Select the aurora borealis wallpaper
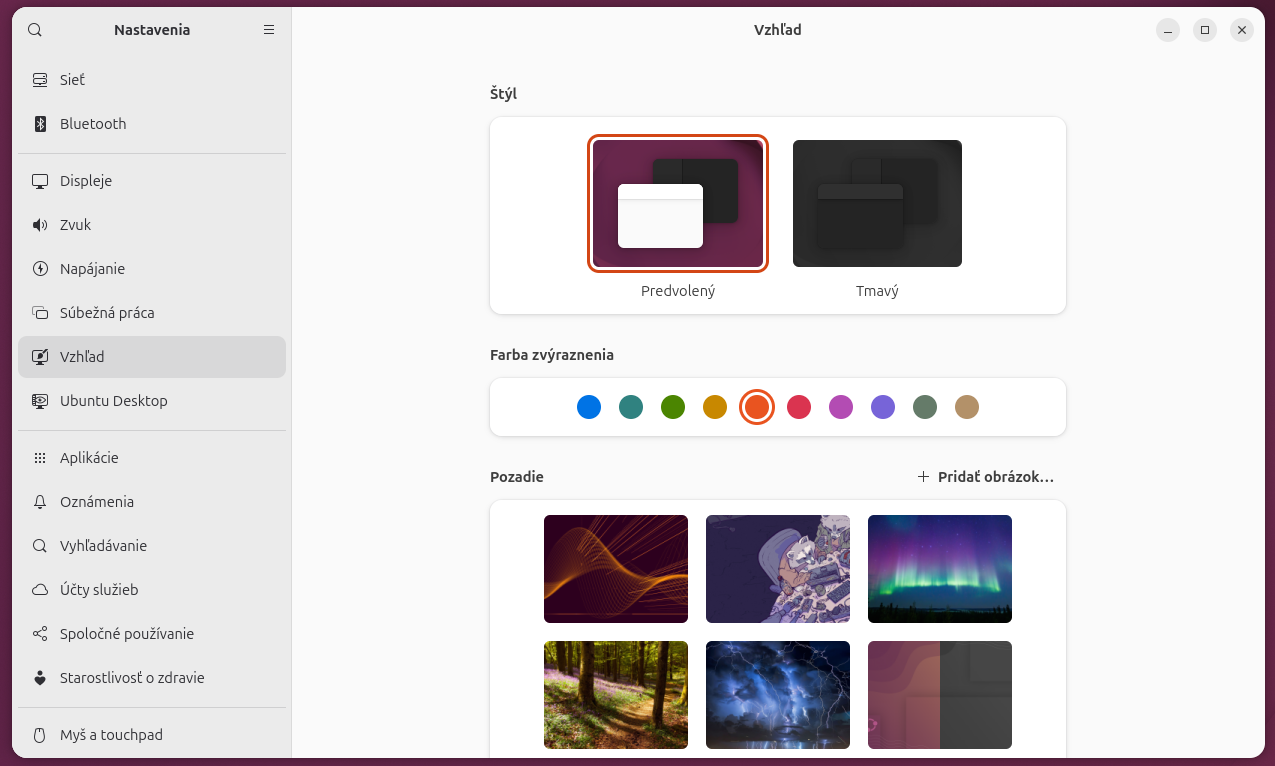This screenshot has width=1275, height=766. click(940, 569)
